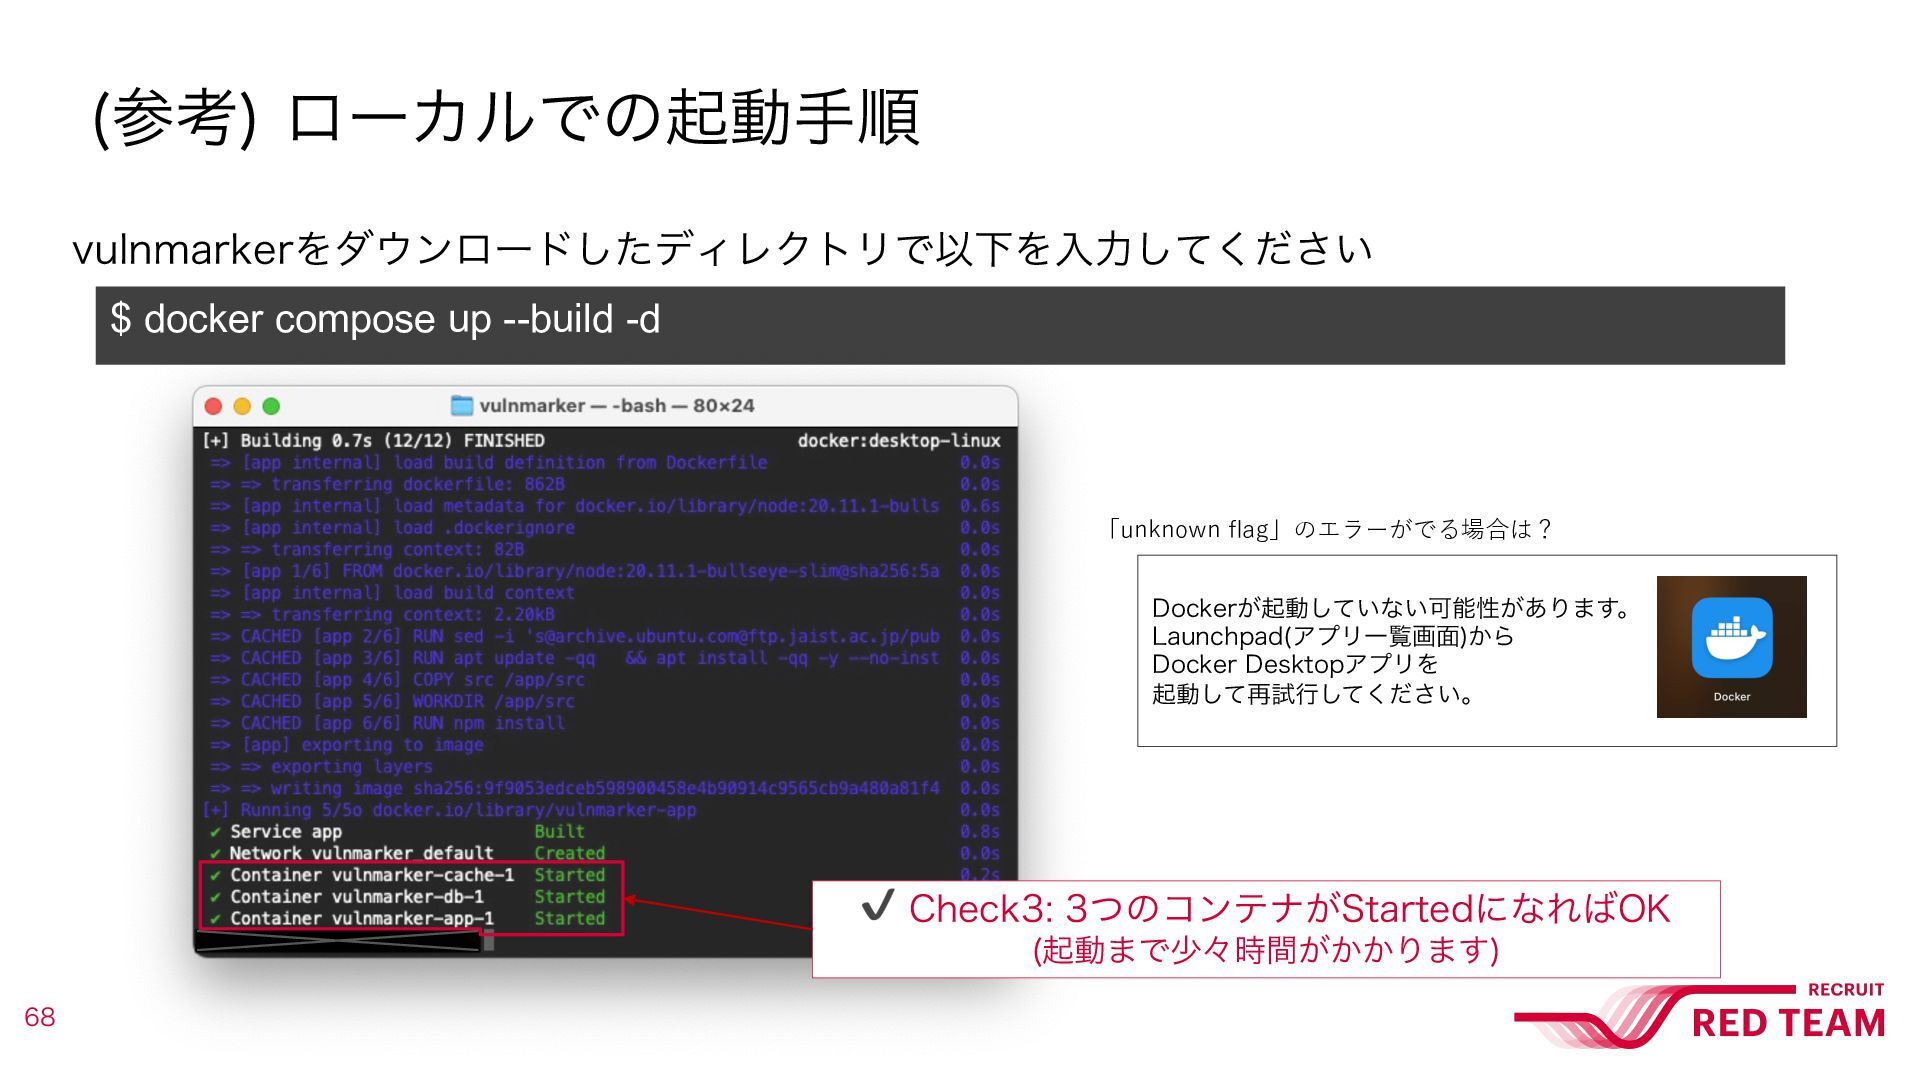
Task: Click the docker:desktop-linux label
Action: 899,441
